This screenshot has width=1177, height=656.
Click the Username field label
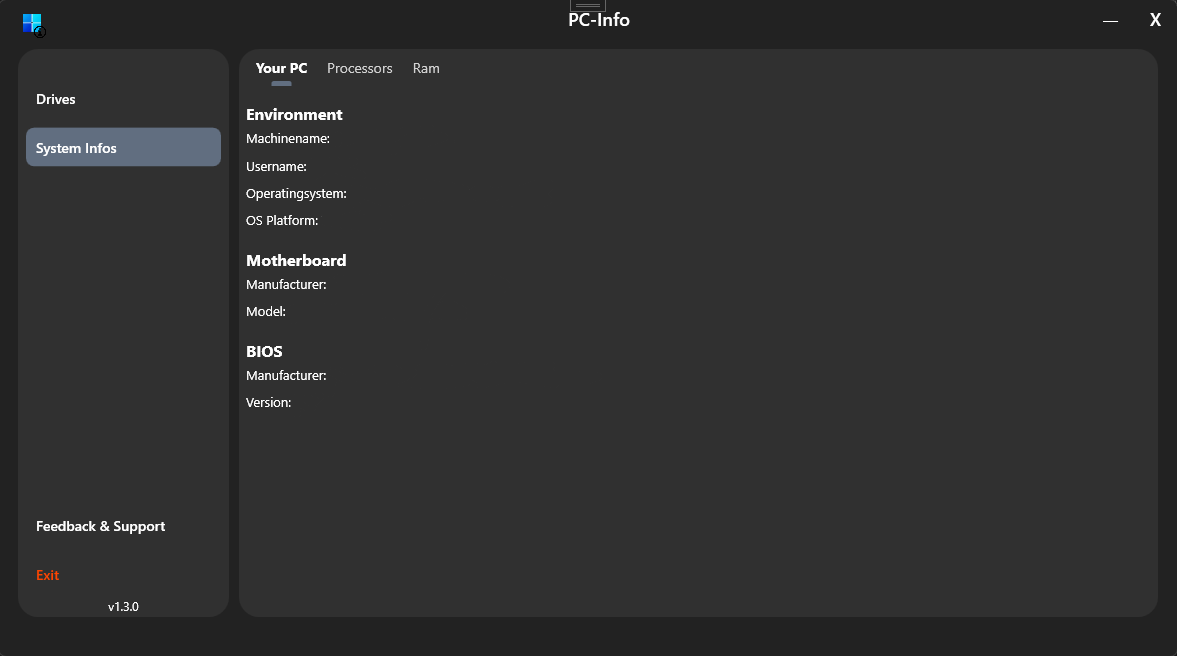pos(276,166)
